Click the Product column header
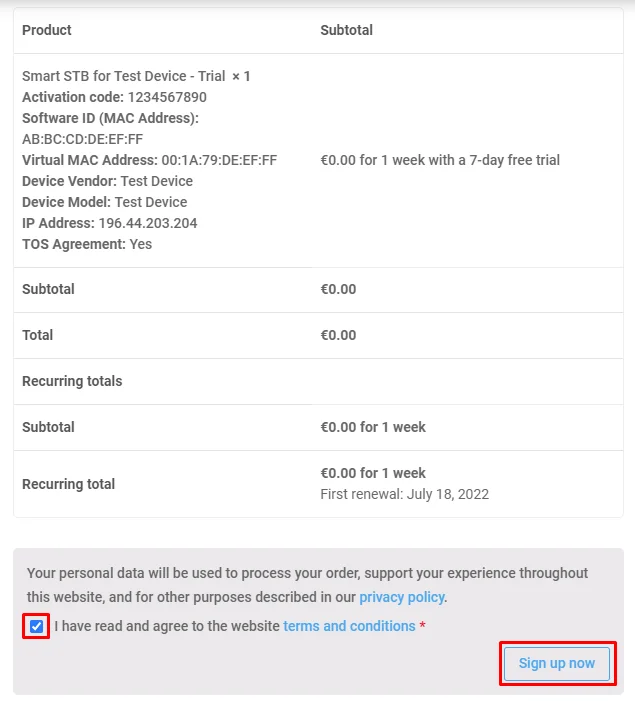The width and height of the screenshot is (635, 701). 47,30
